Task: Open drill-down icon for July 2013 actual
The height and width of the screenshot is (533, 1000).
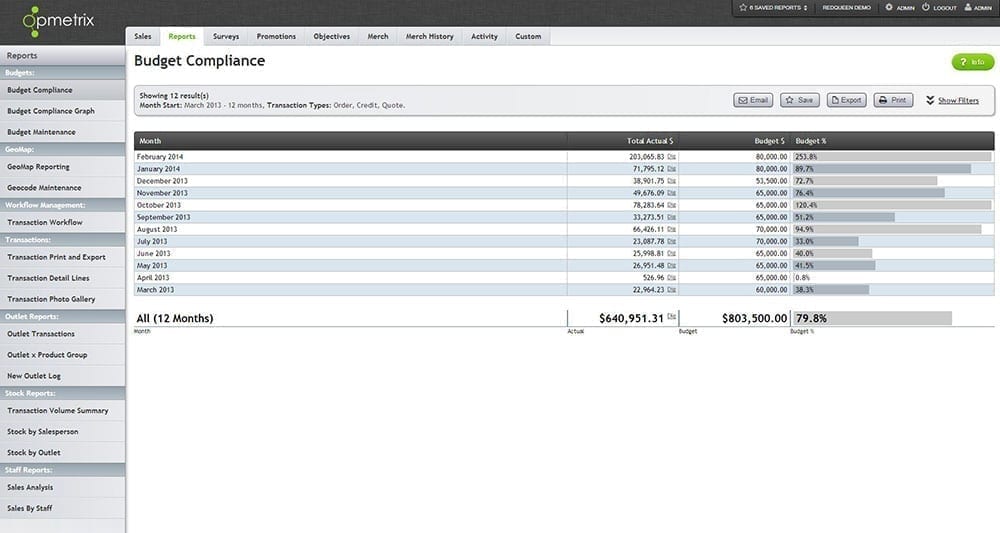Action: [672, 242]
